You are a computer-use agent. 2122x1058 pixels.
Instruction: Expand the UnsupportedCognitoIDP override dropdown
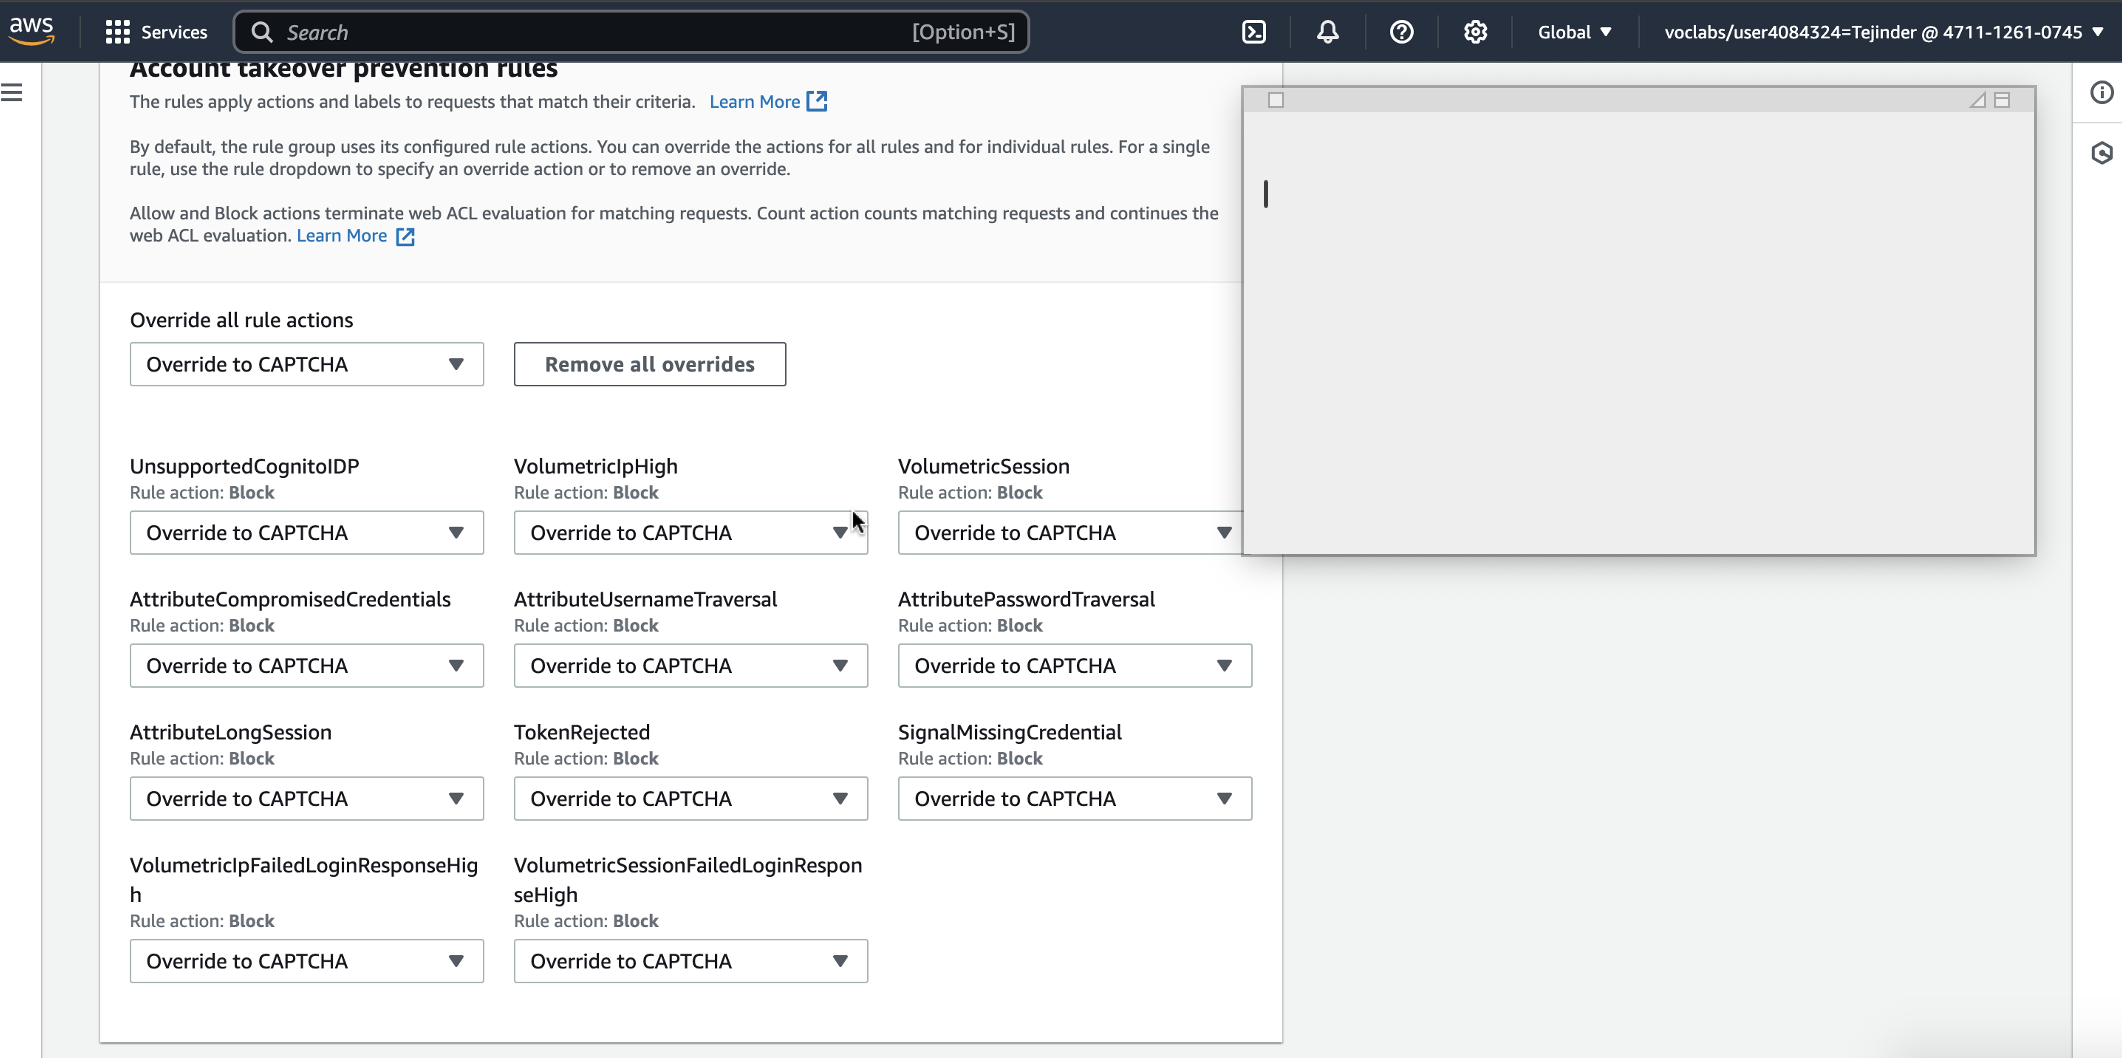point(306,533)
